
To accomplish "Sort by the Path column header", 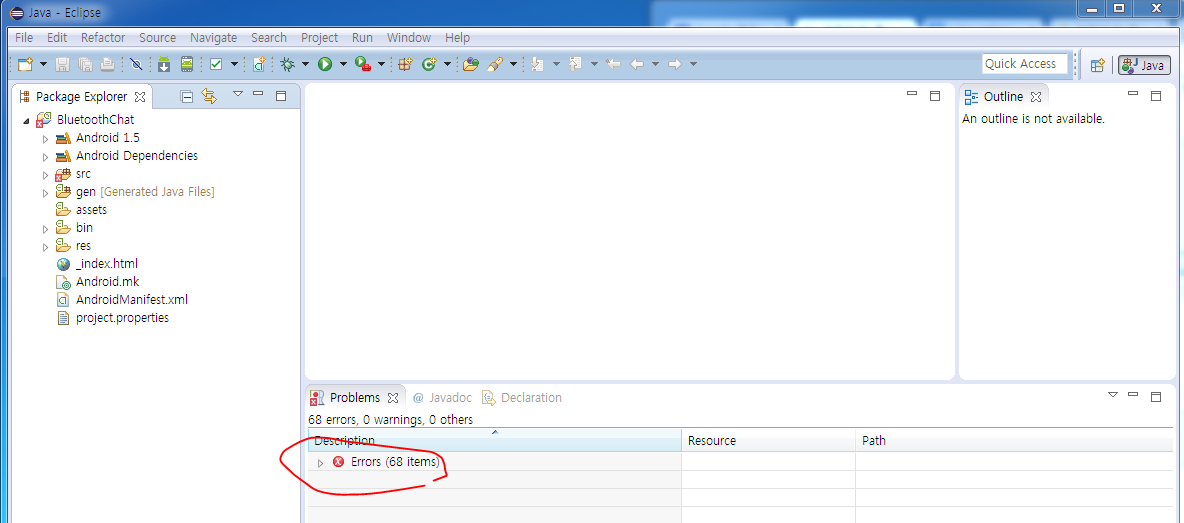I will coord(1015,441).
